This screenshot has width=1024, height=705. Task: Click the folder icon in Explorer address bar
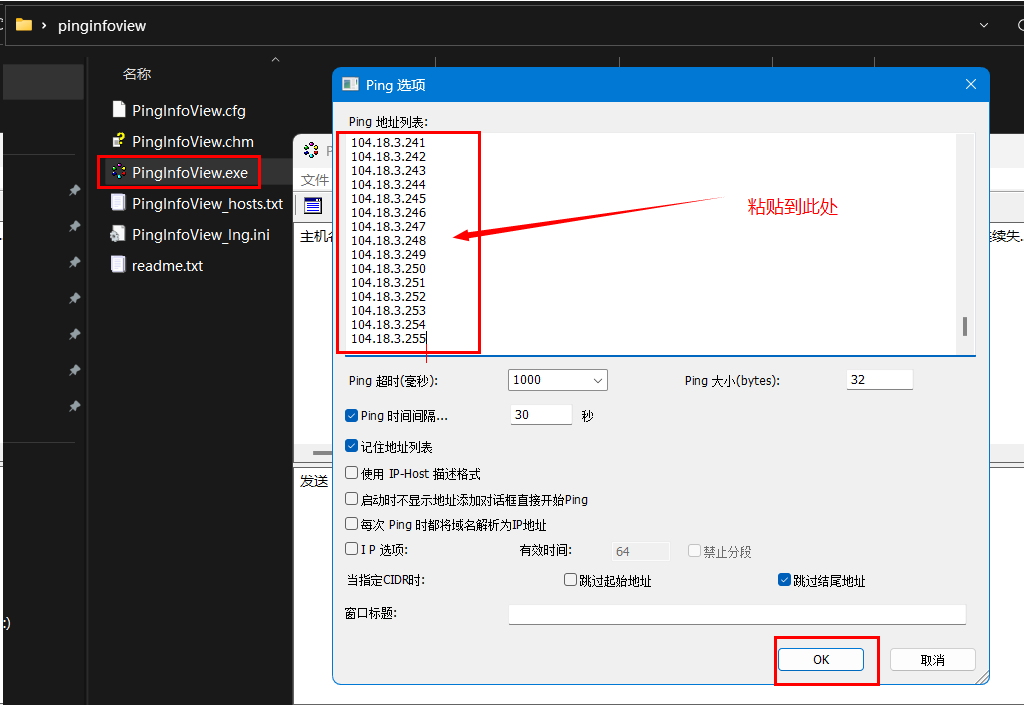(x=24, y=25)
